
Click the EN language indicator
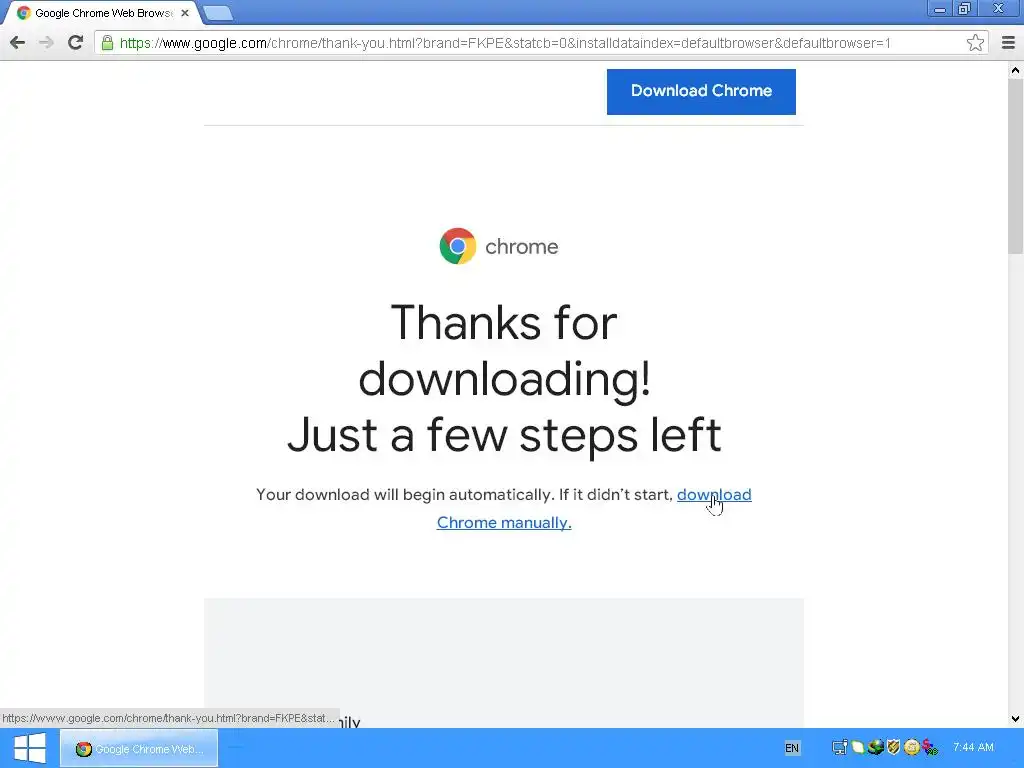[x=792, y=748]
